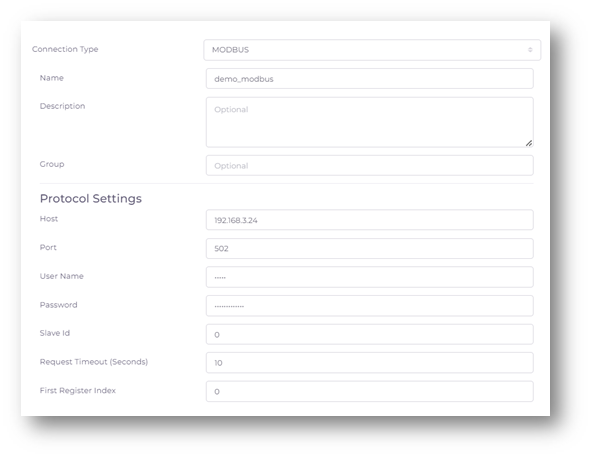Click the Slave Id label
This screenshot has width=592, height=458.
click(55, 333)
